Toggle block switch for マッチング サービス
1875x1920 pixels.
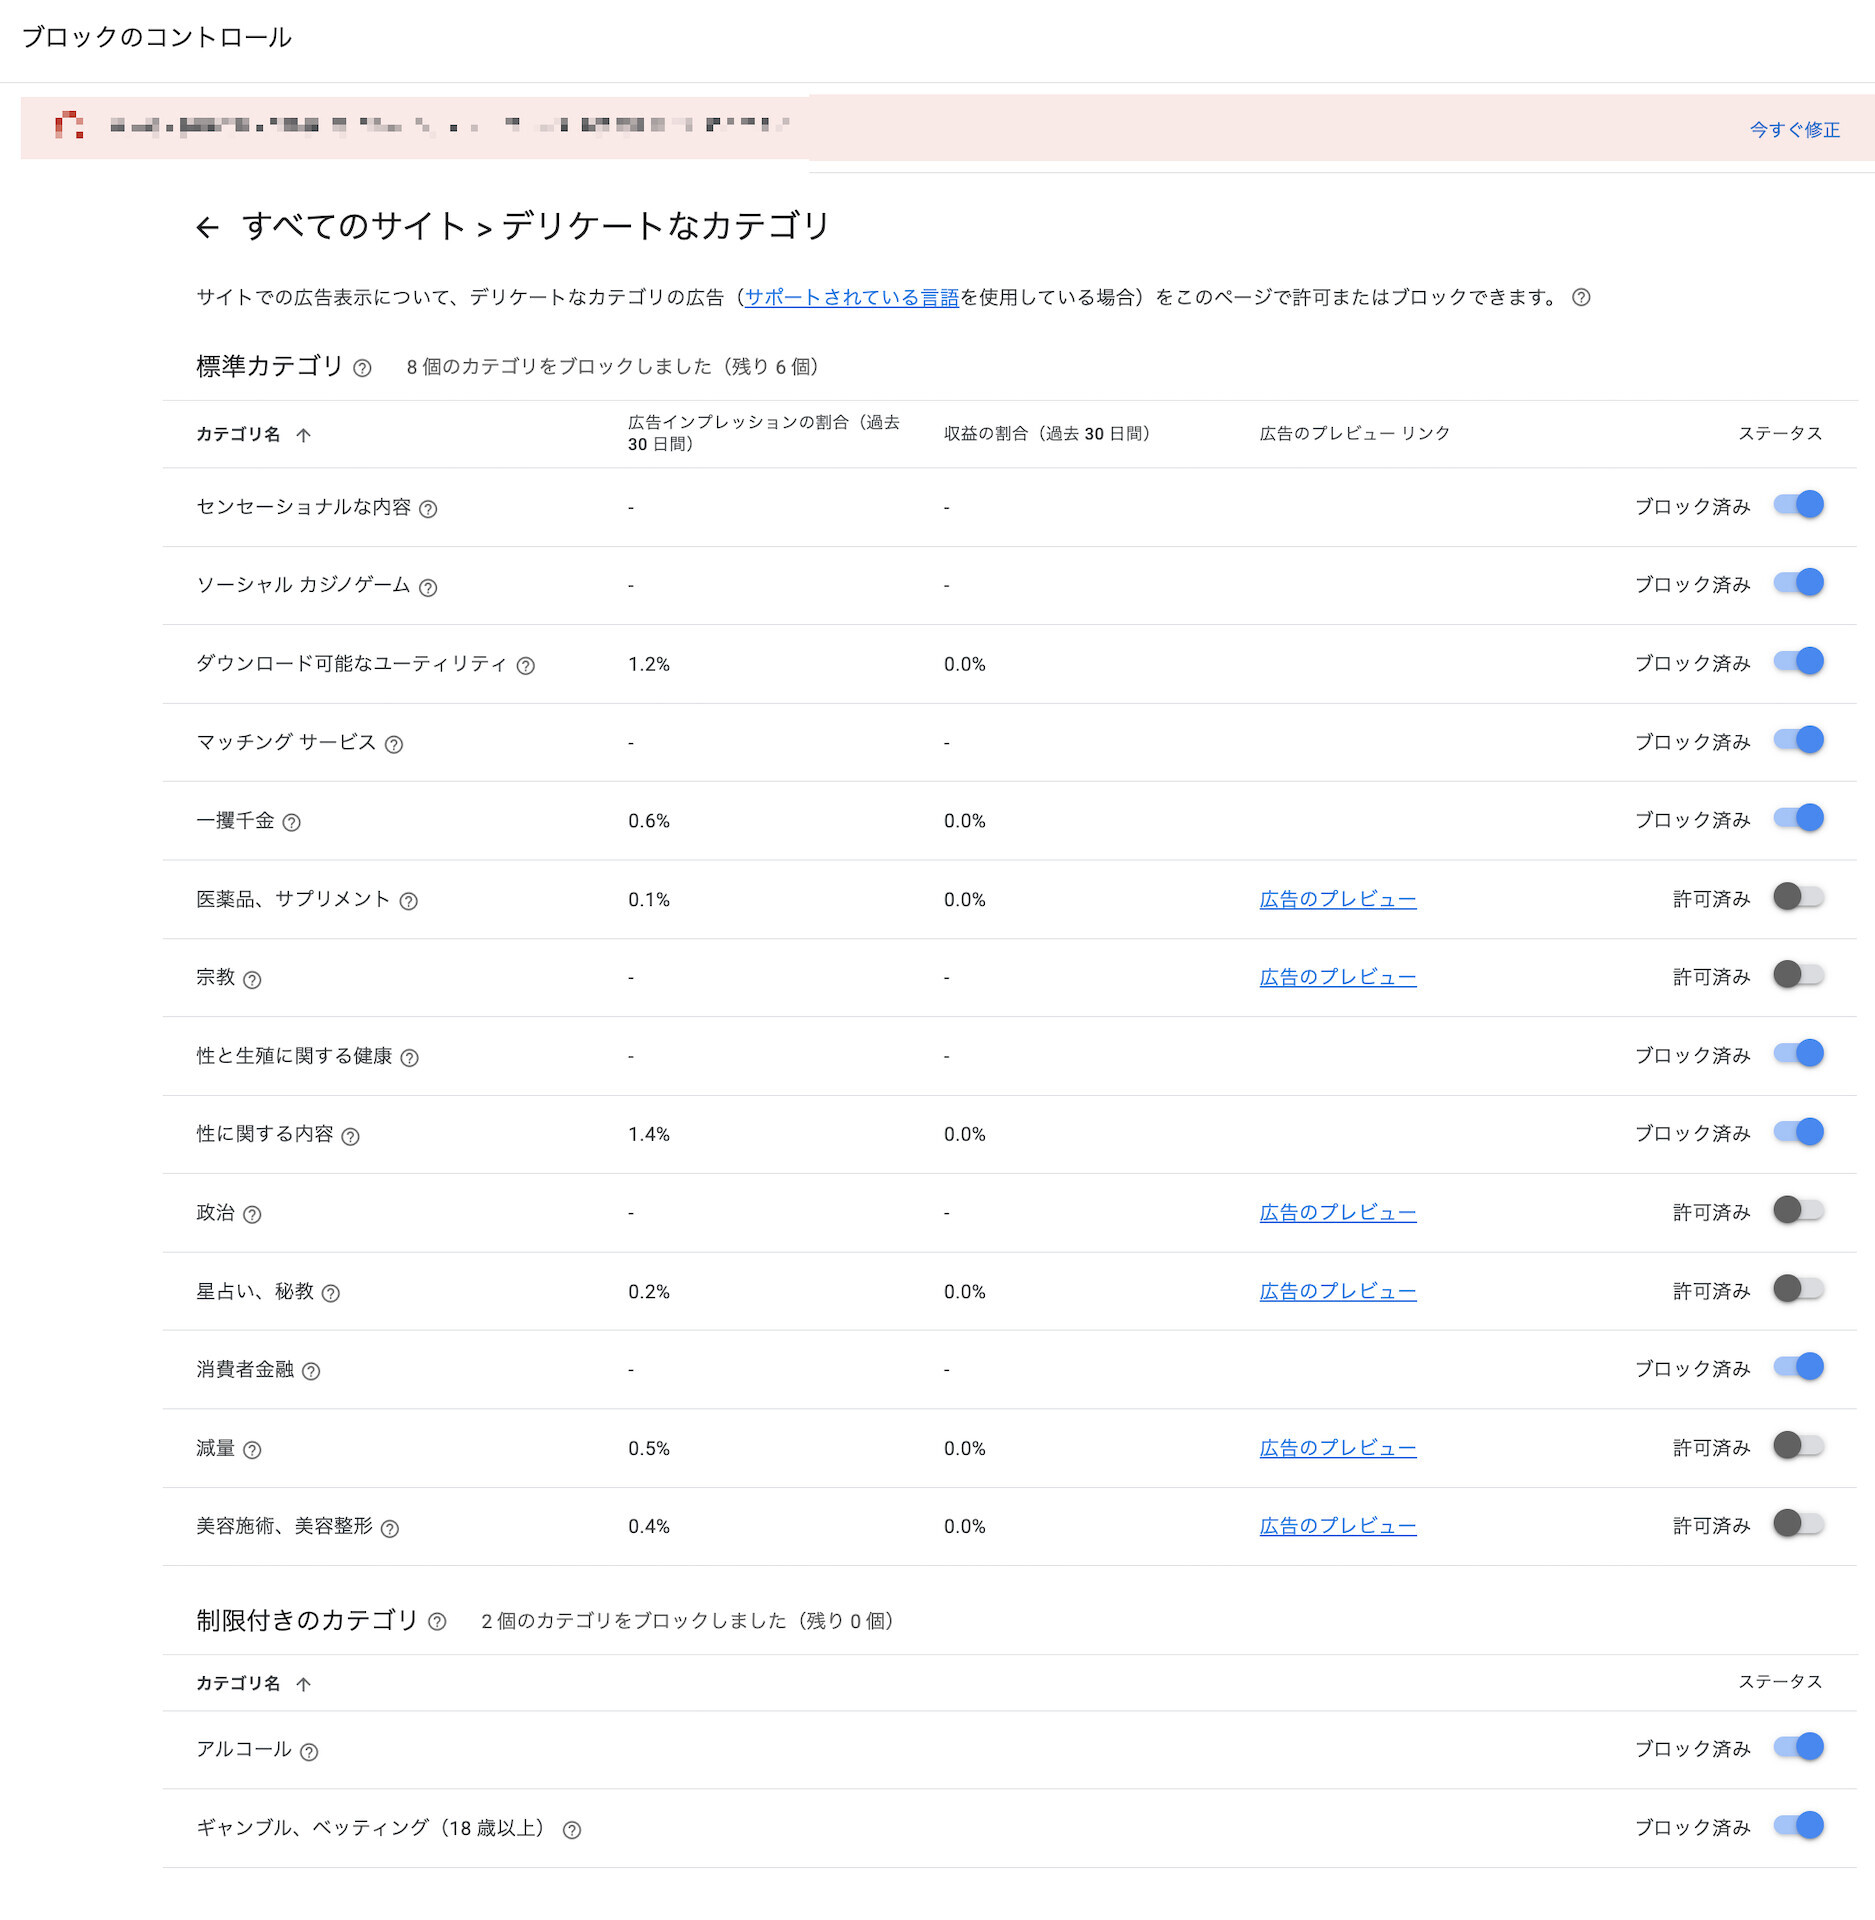coord(1798,740)
